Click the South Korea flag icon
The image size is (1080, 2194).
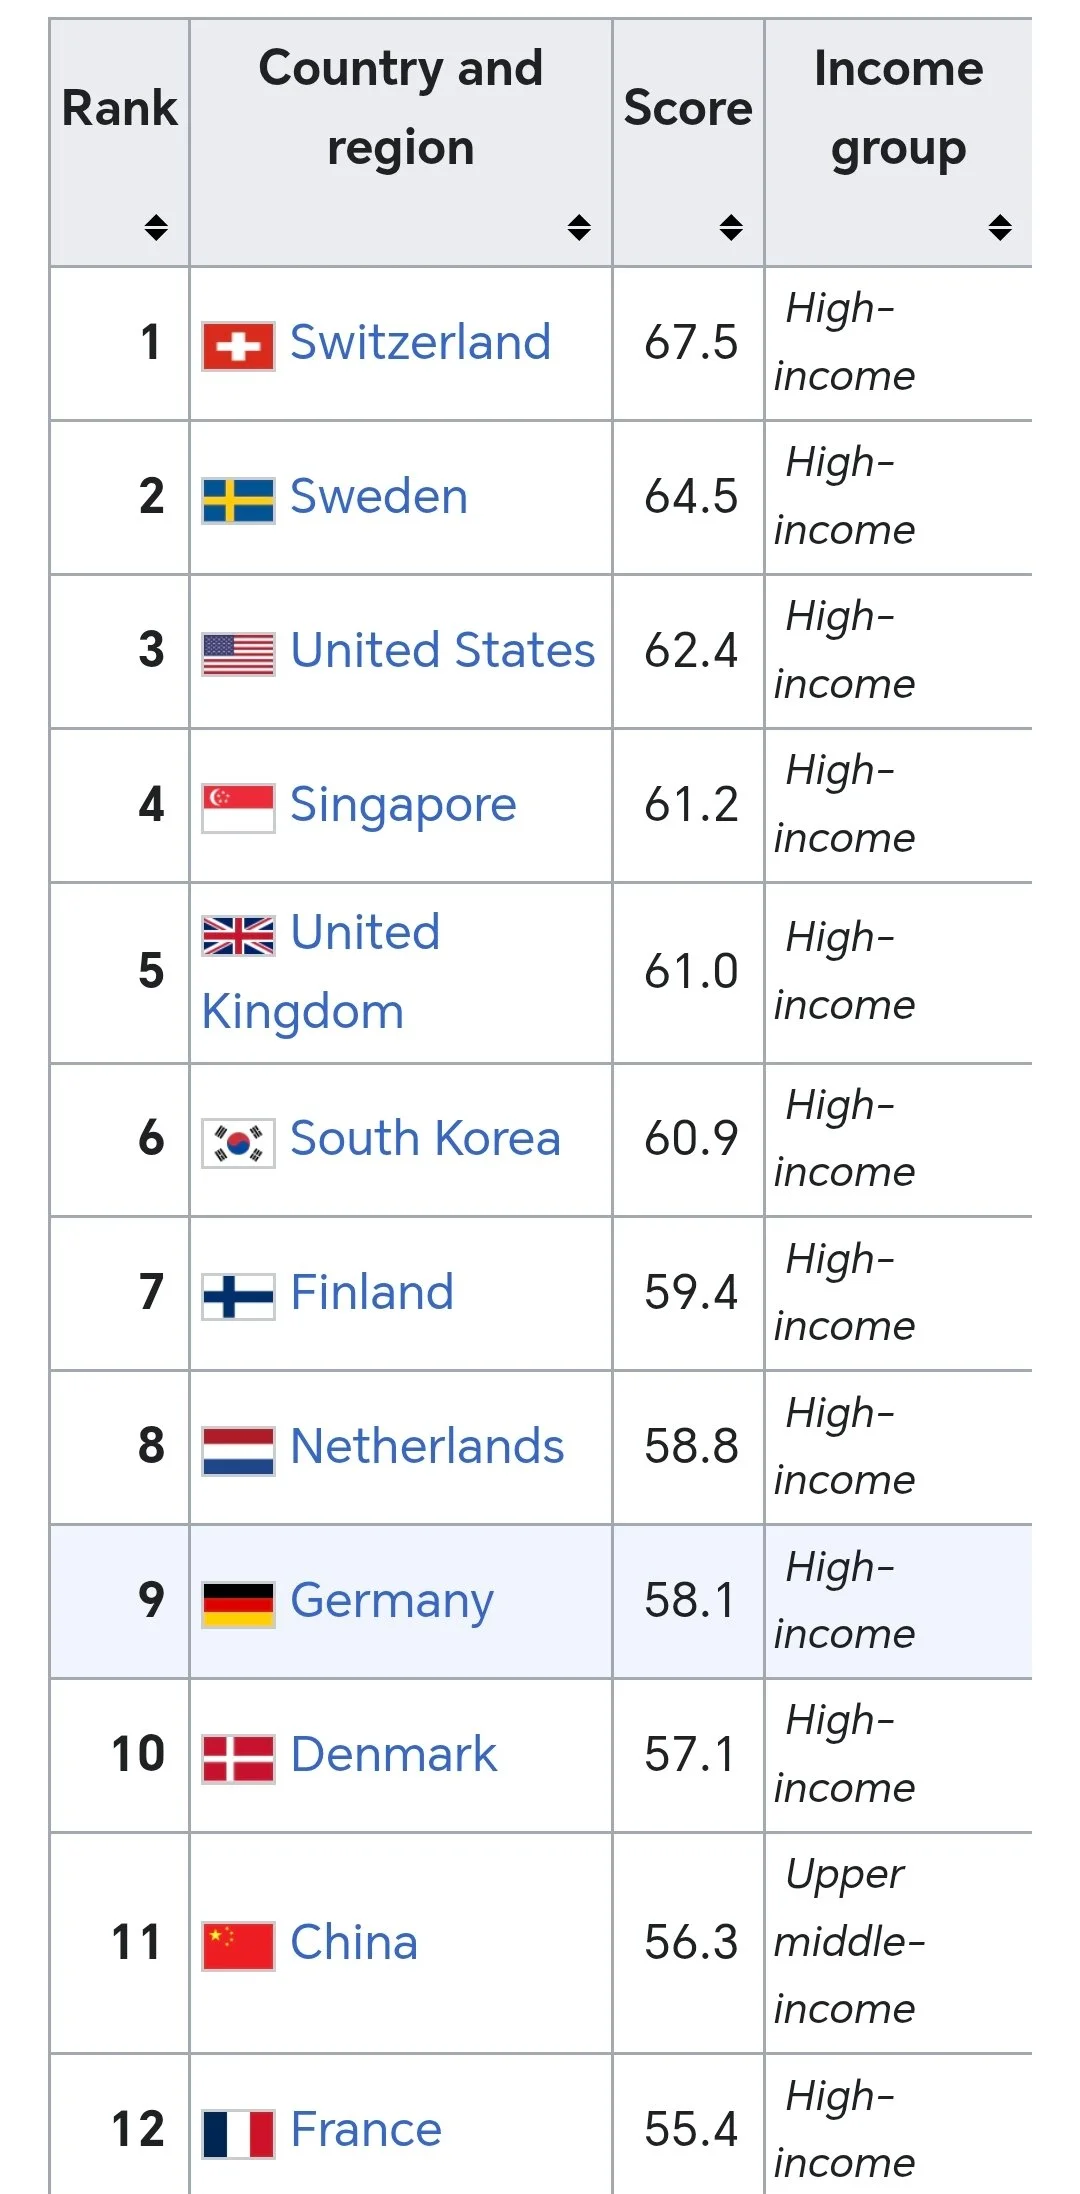[238, 1142]
